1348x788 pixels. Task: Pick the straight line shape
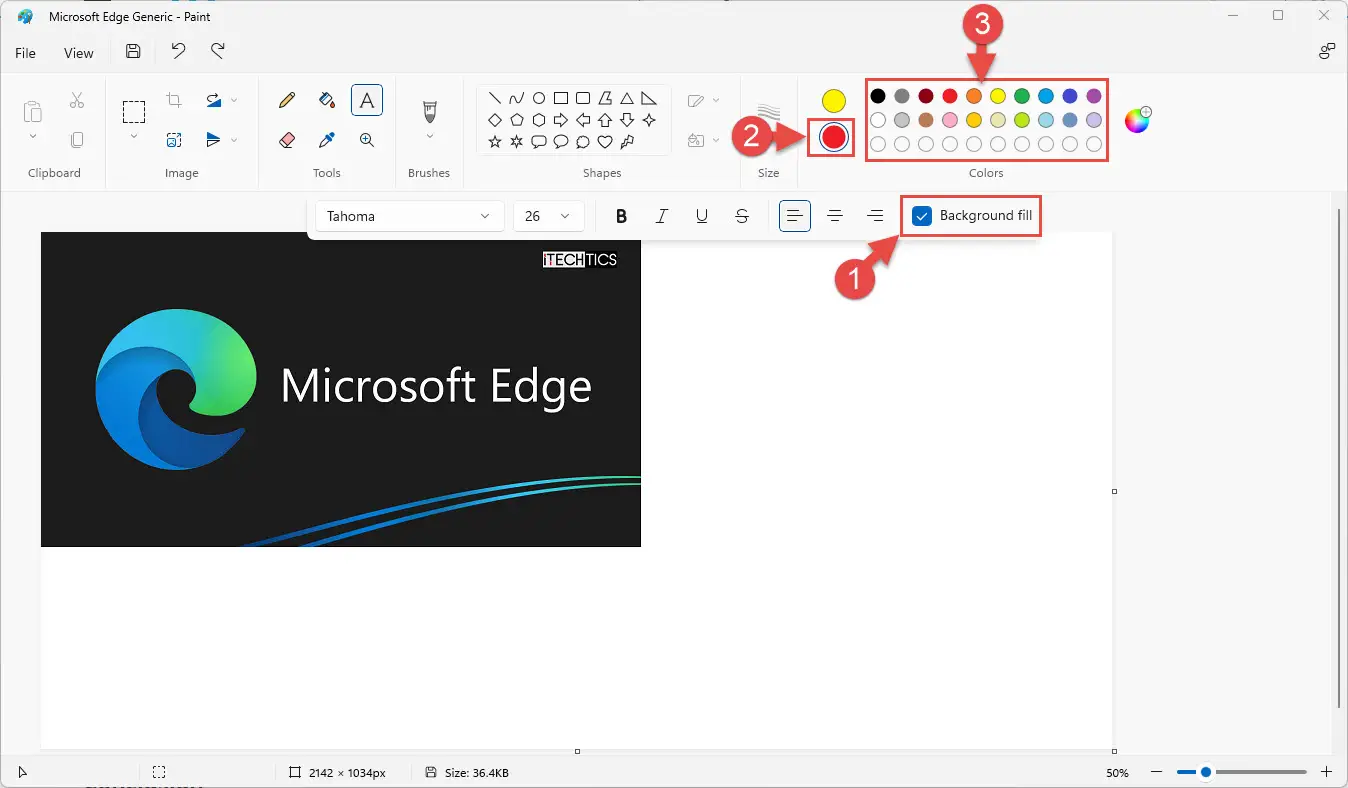(x=495, y=98)
